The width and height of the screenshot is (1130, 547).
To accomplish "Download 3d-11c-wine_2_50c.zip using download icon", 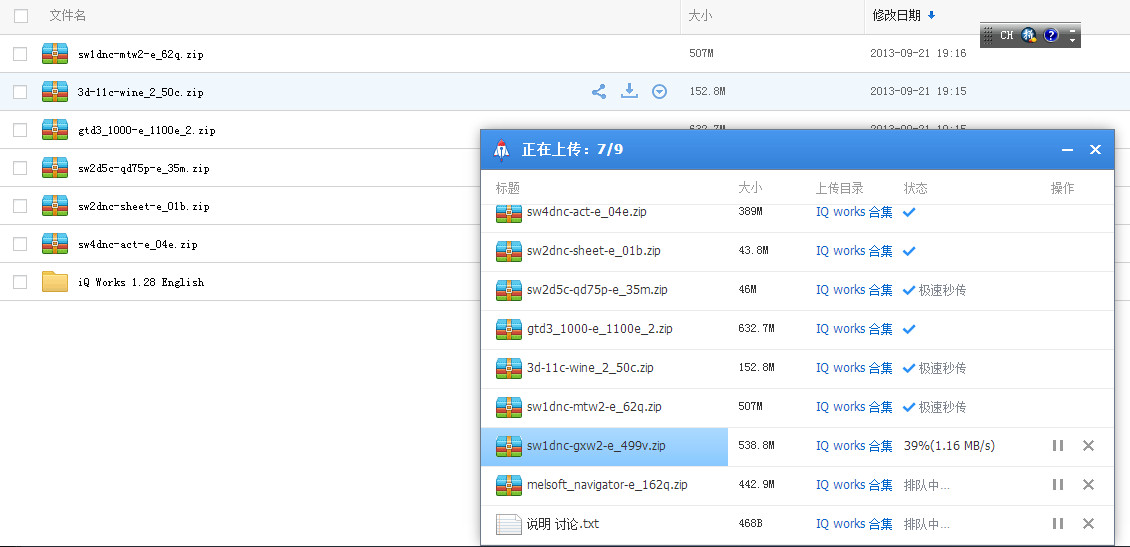I will pyautogui.click(x=629, y=92).
